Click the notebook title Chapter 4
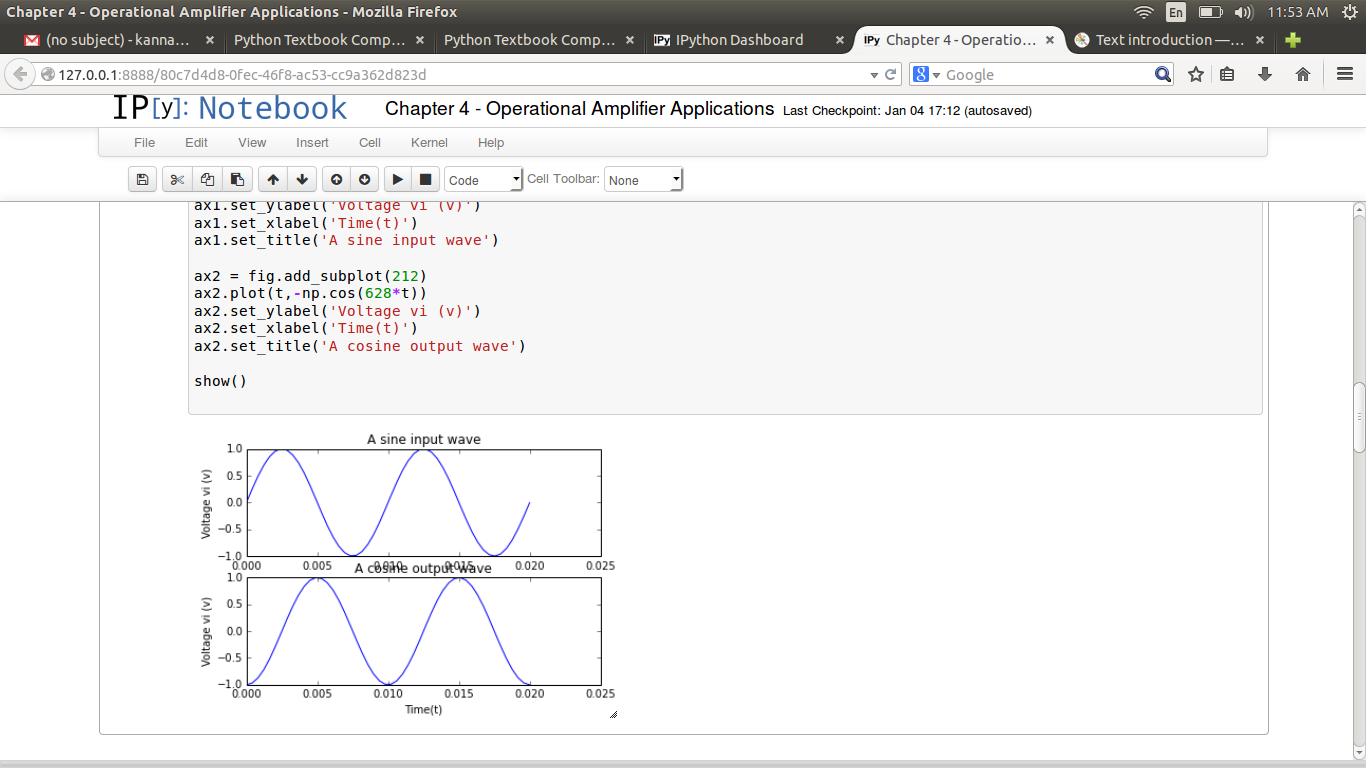 point(579,109)
